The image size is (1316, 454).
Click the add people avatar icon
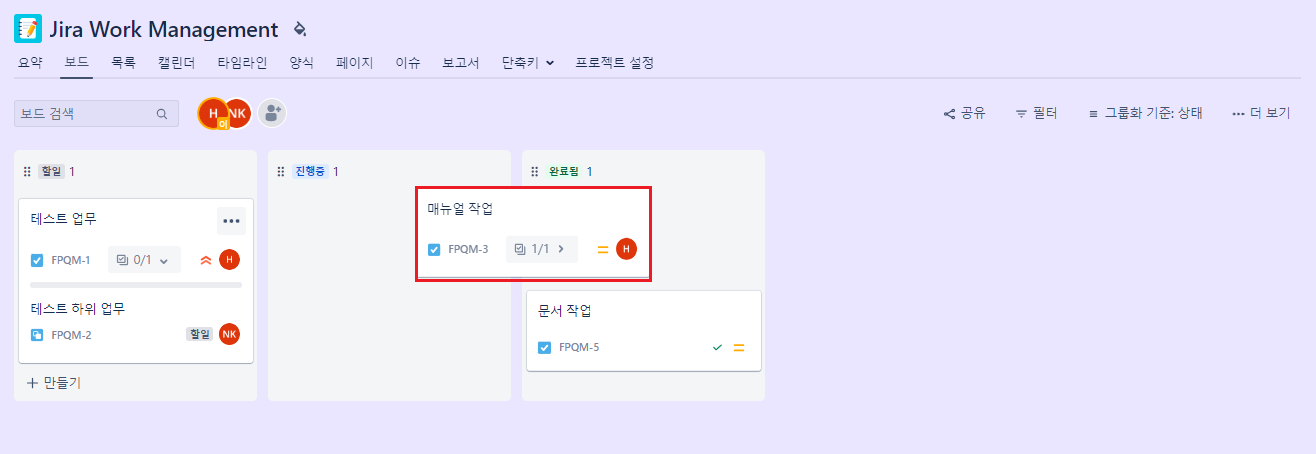coord(272,113)
